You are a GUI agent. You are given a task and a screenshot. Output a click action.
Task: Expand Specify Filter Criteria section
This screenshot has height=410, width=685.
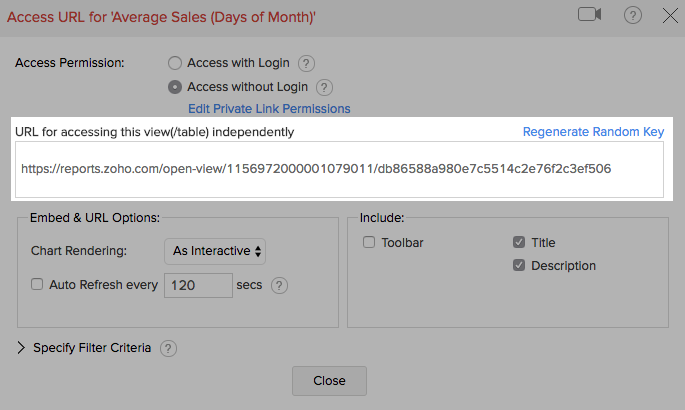pos(23,348)
